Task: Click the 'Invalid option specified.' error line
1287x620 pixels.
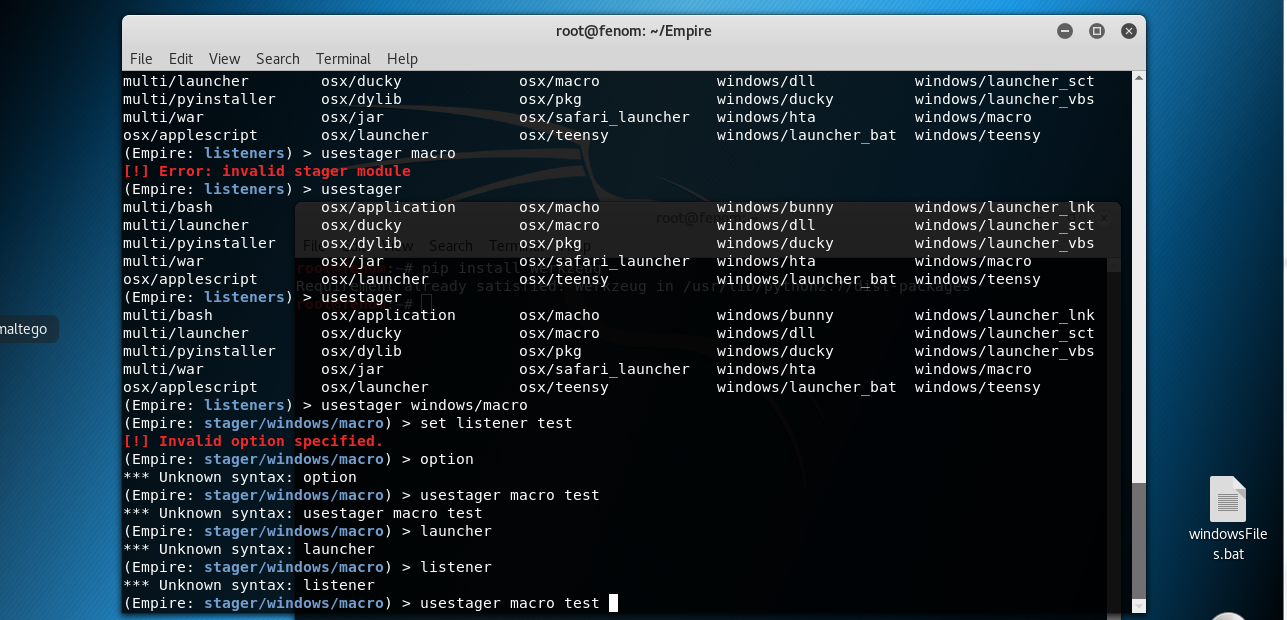Action: tap(253, 441)
